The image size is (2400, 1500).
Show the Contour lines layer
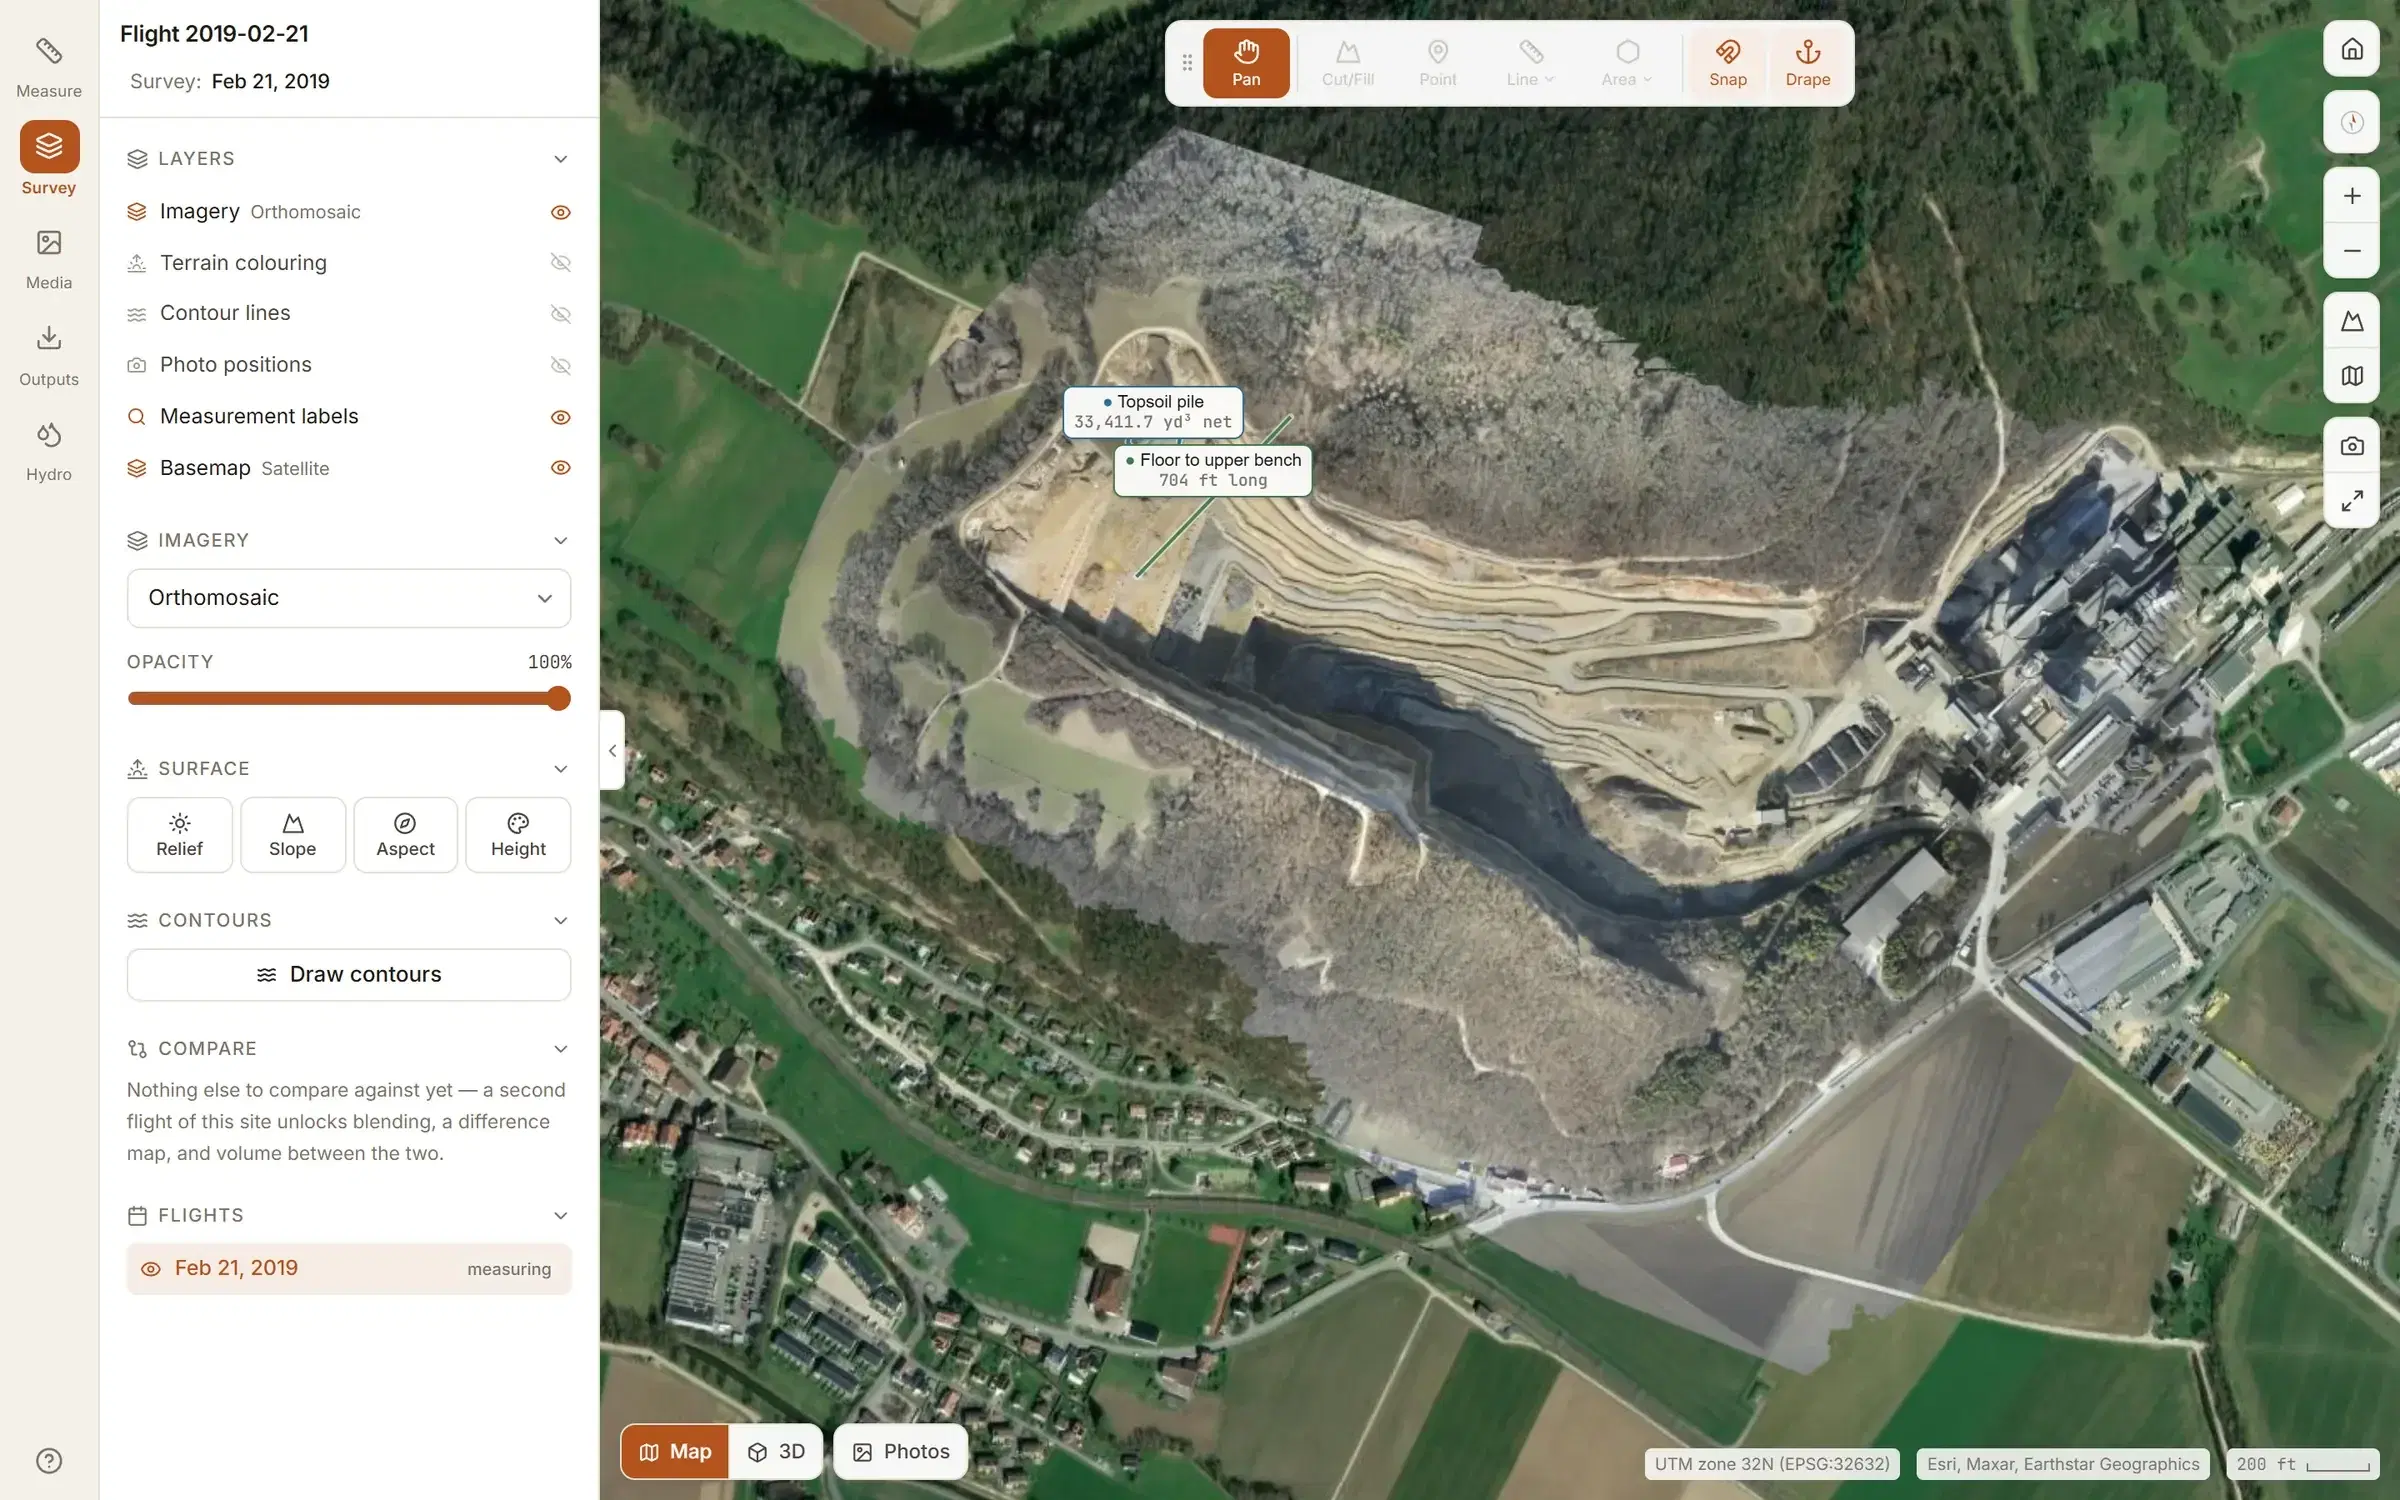pyautogui.click(x=561, y=314)
